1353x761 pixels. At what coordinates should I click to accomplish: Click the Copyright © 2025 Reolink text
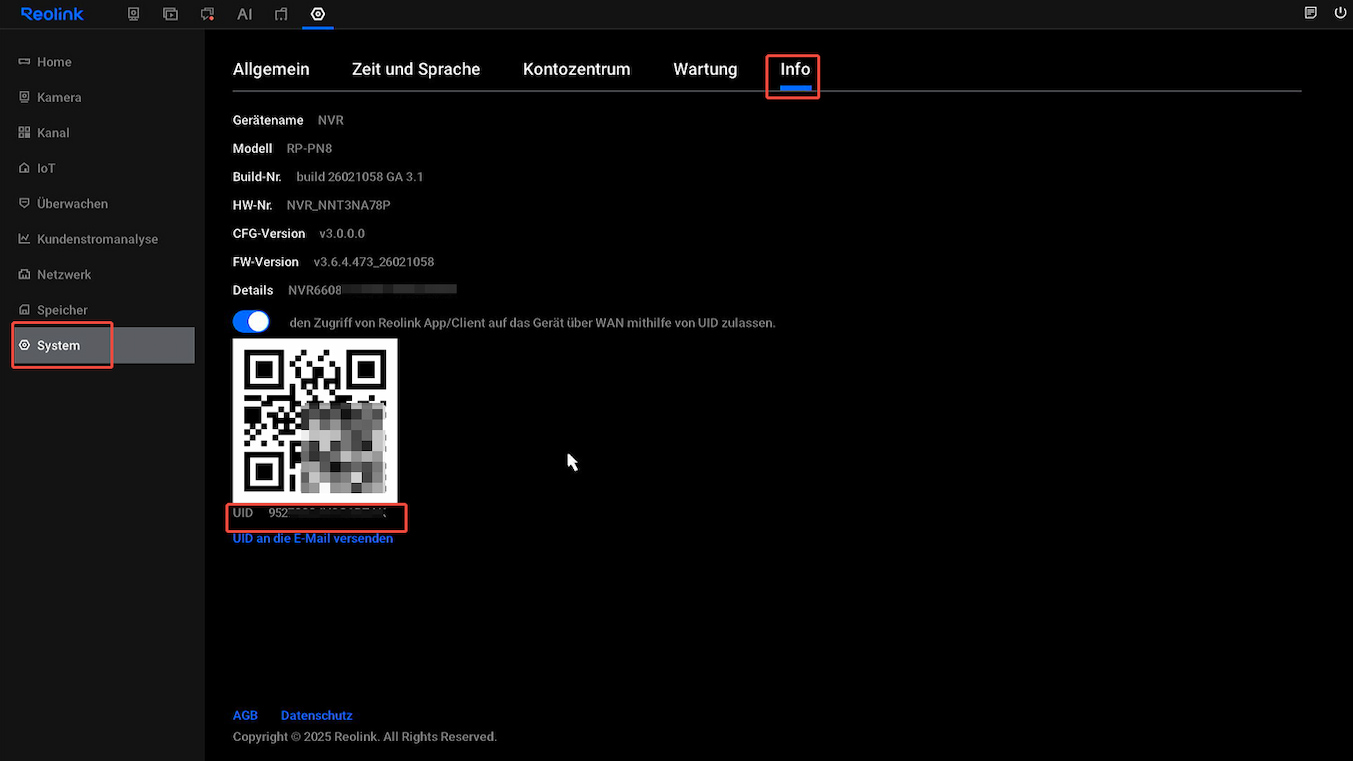(365, 737)
